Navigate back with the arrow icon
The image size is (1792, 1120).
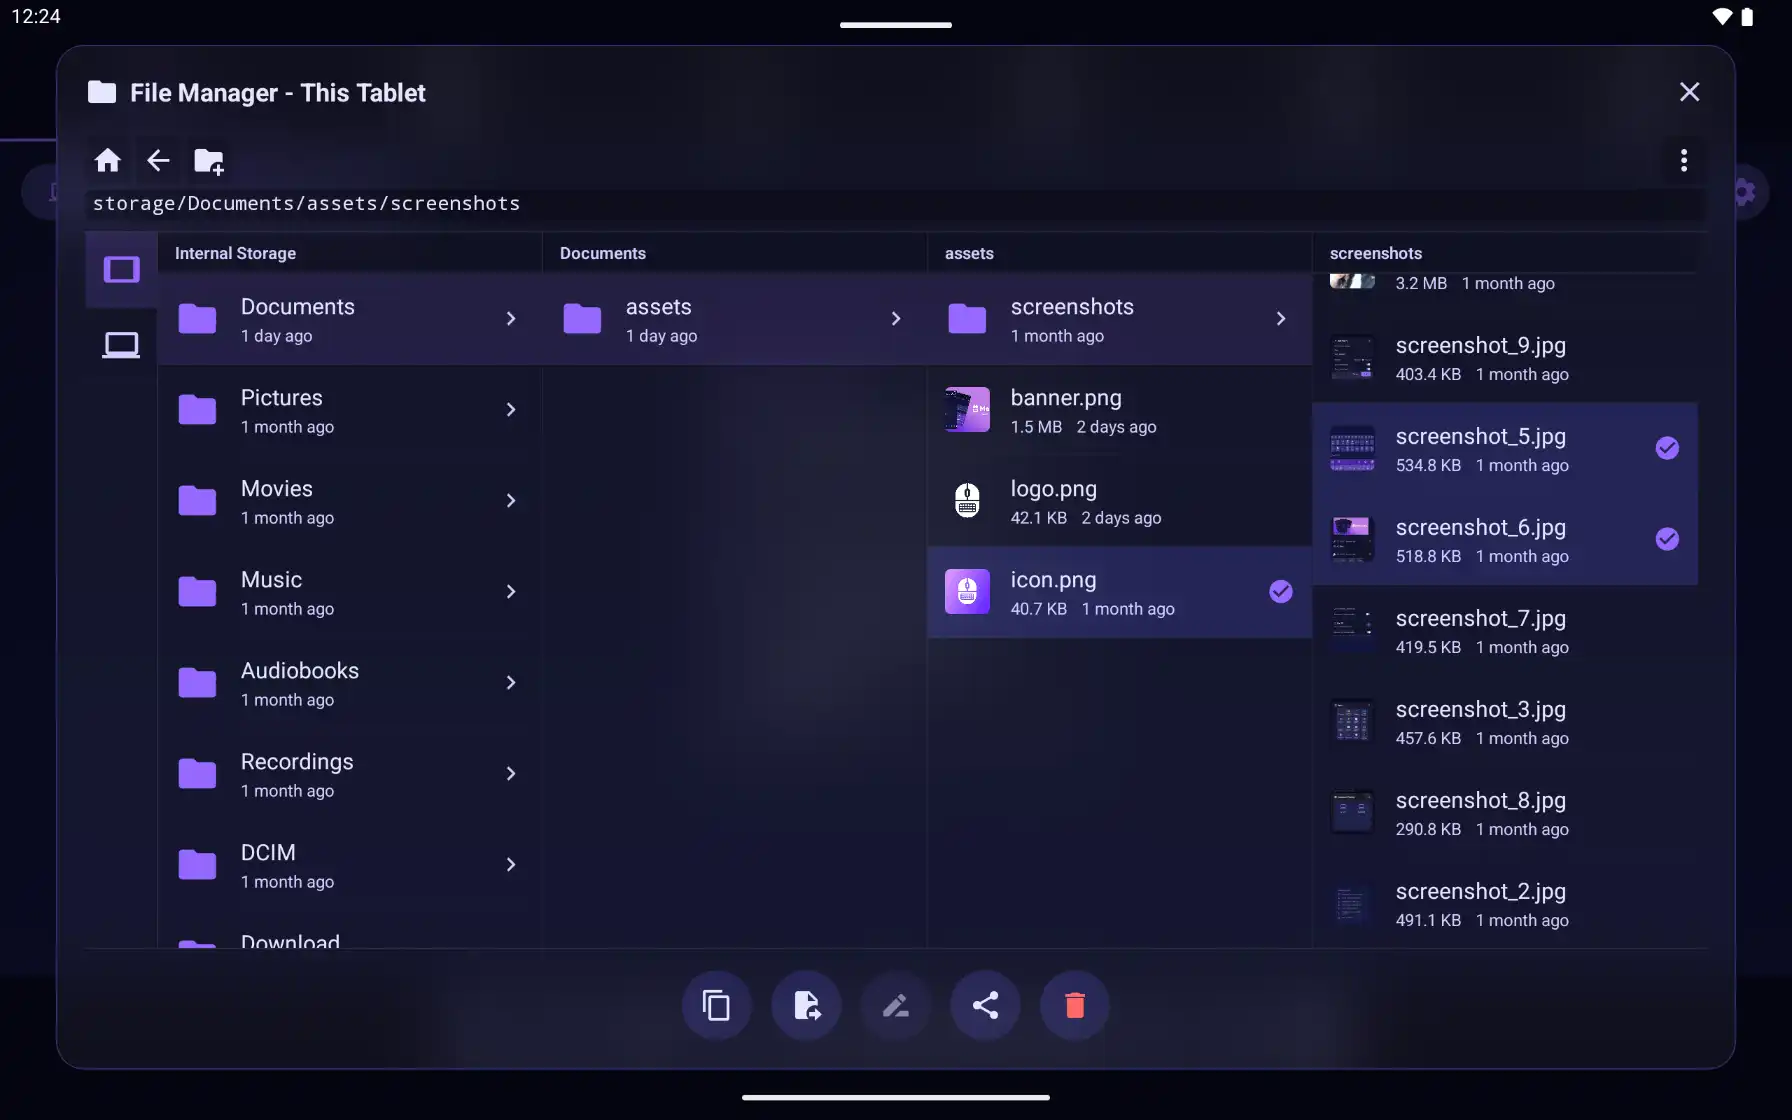pos(158,160)
